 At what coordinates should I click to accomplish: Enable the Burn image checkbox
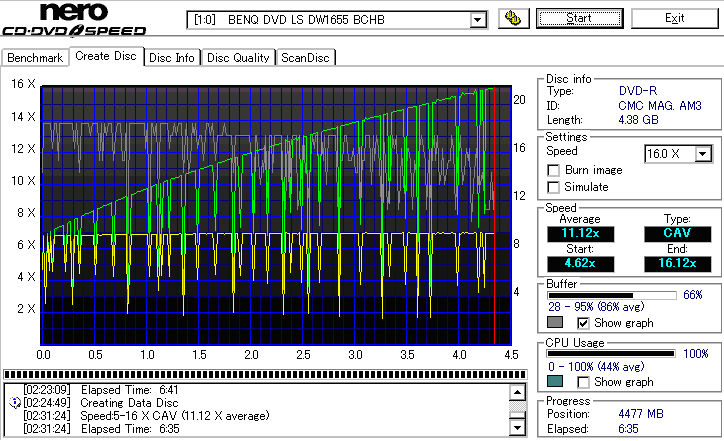tap(554, 170)
